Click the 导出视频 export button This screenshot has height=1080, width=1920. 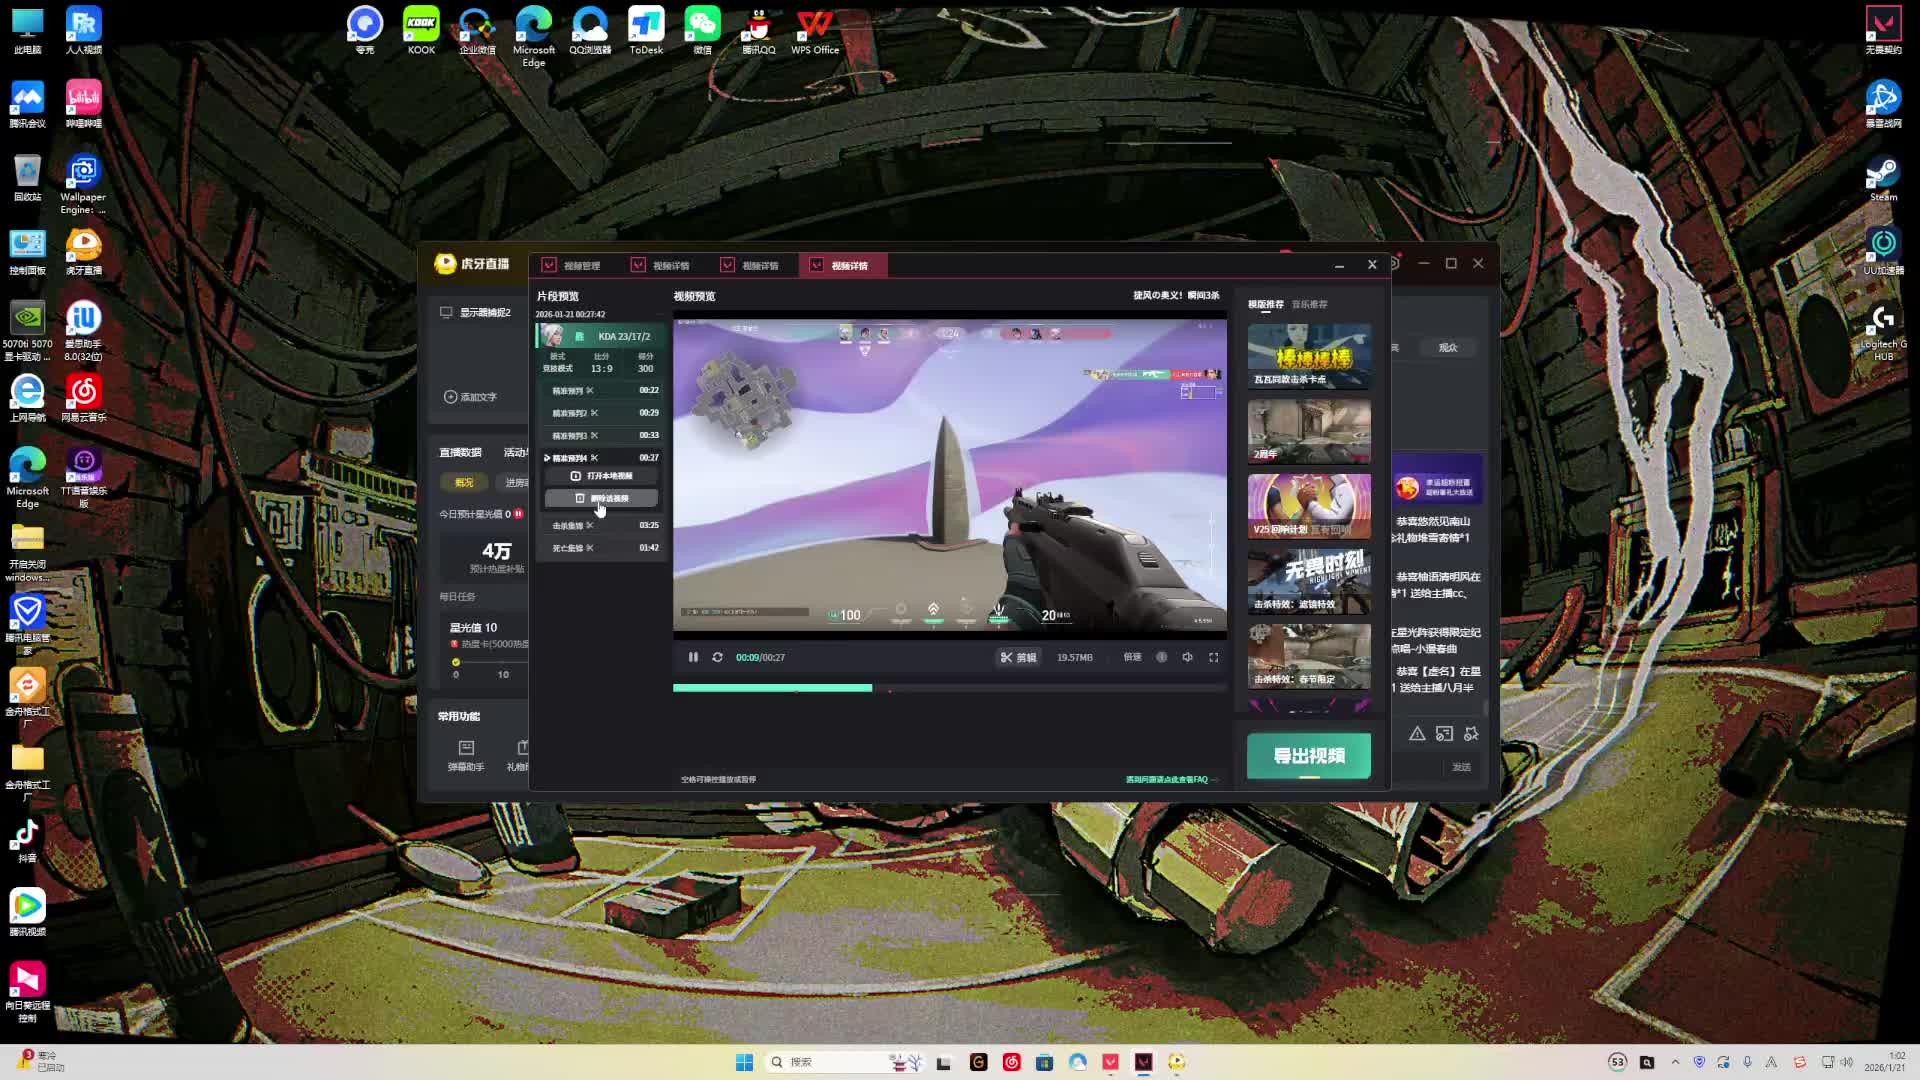point(1308,756)
